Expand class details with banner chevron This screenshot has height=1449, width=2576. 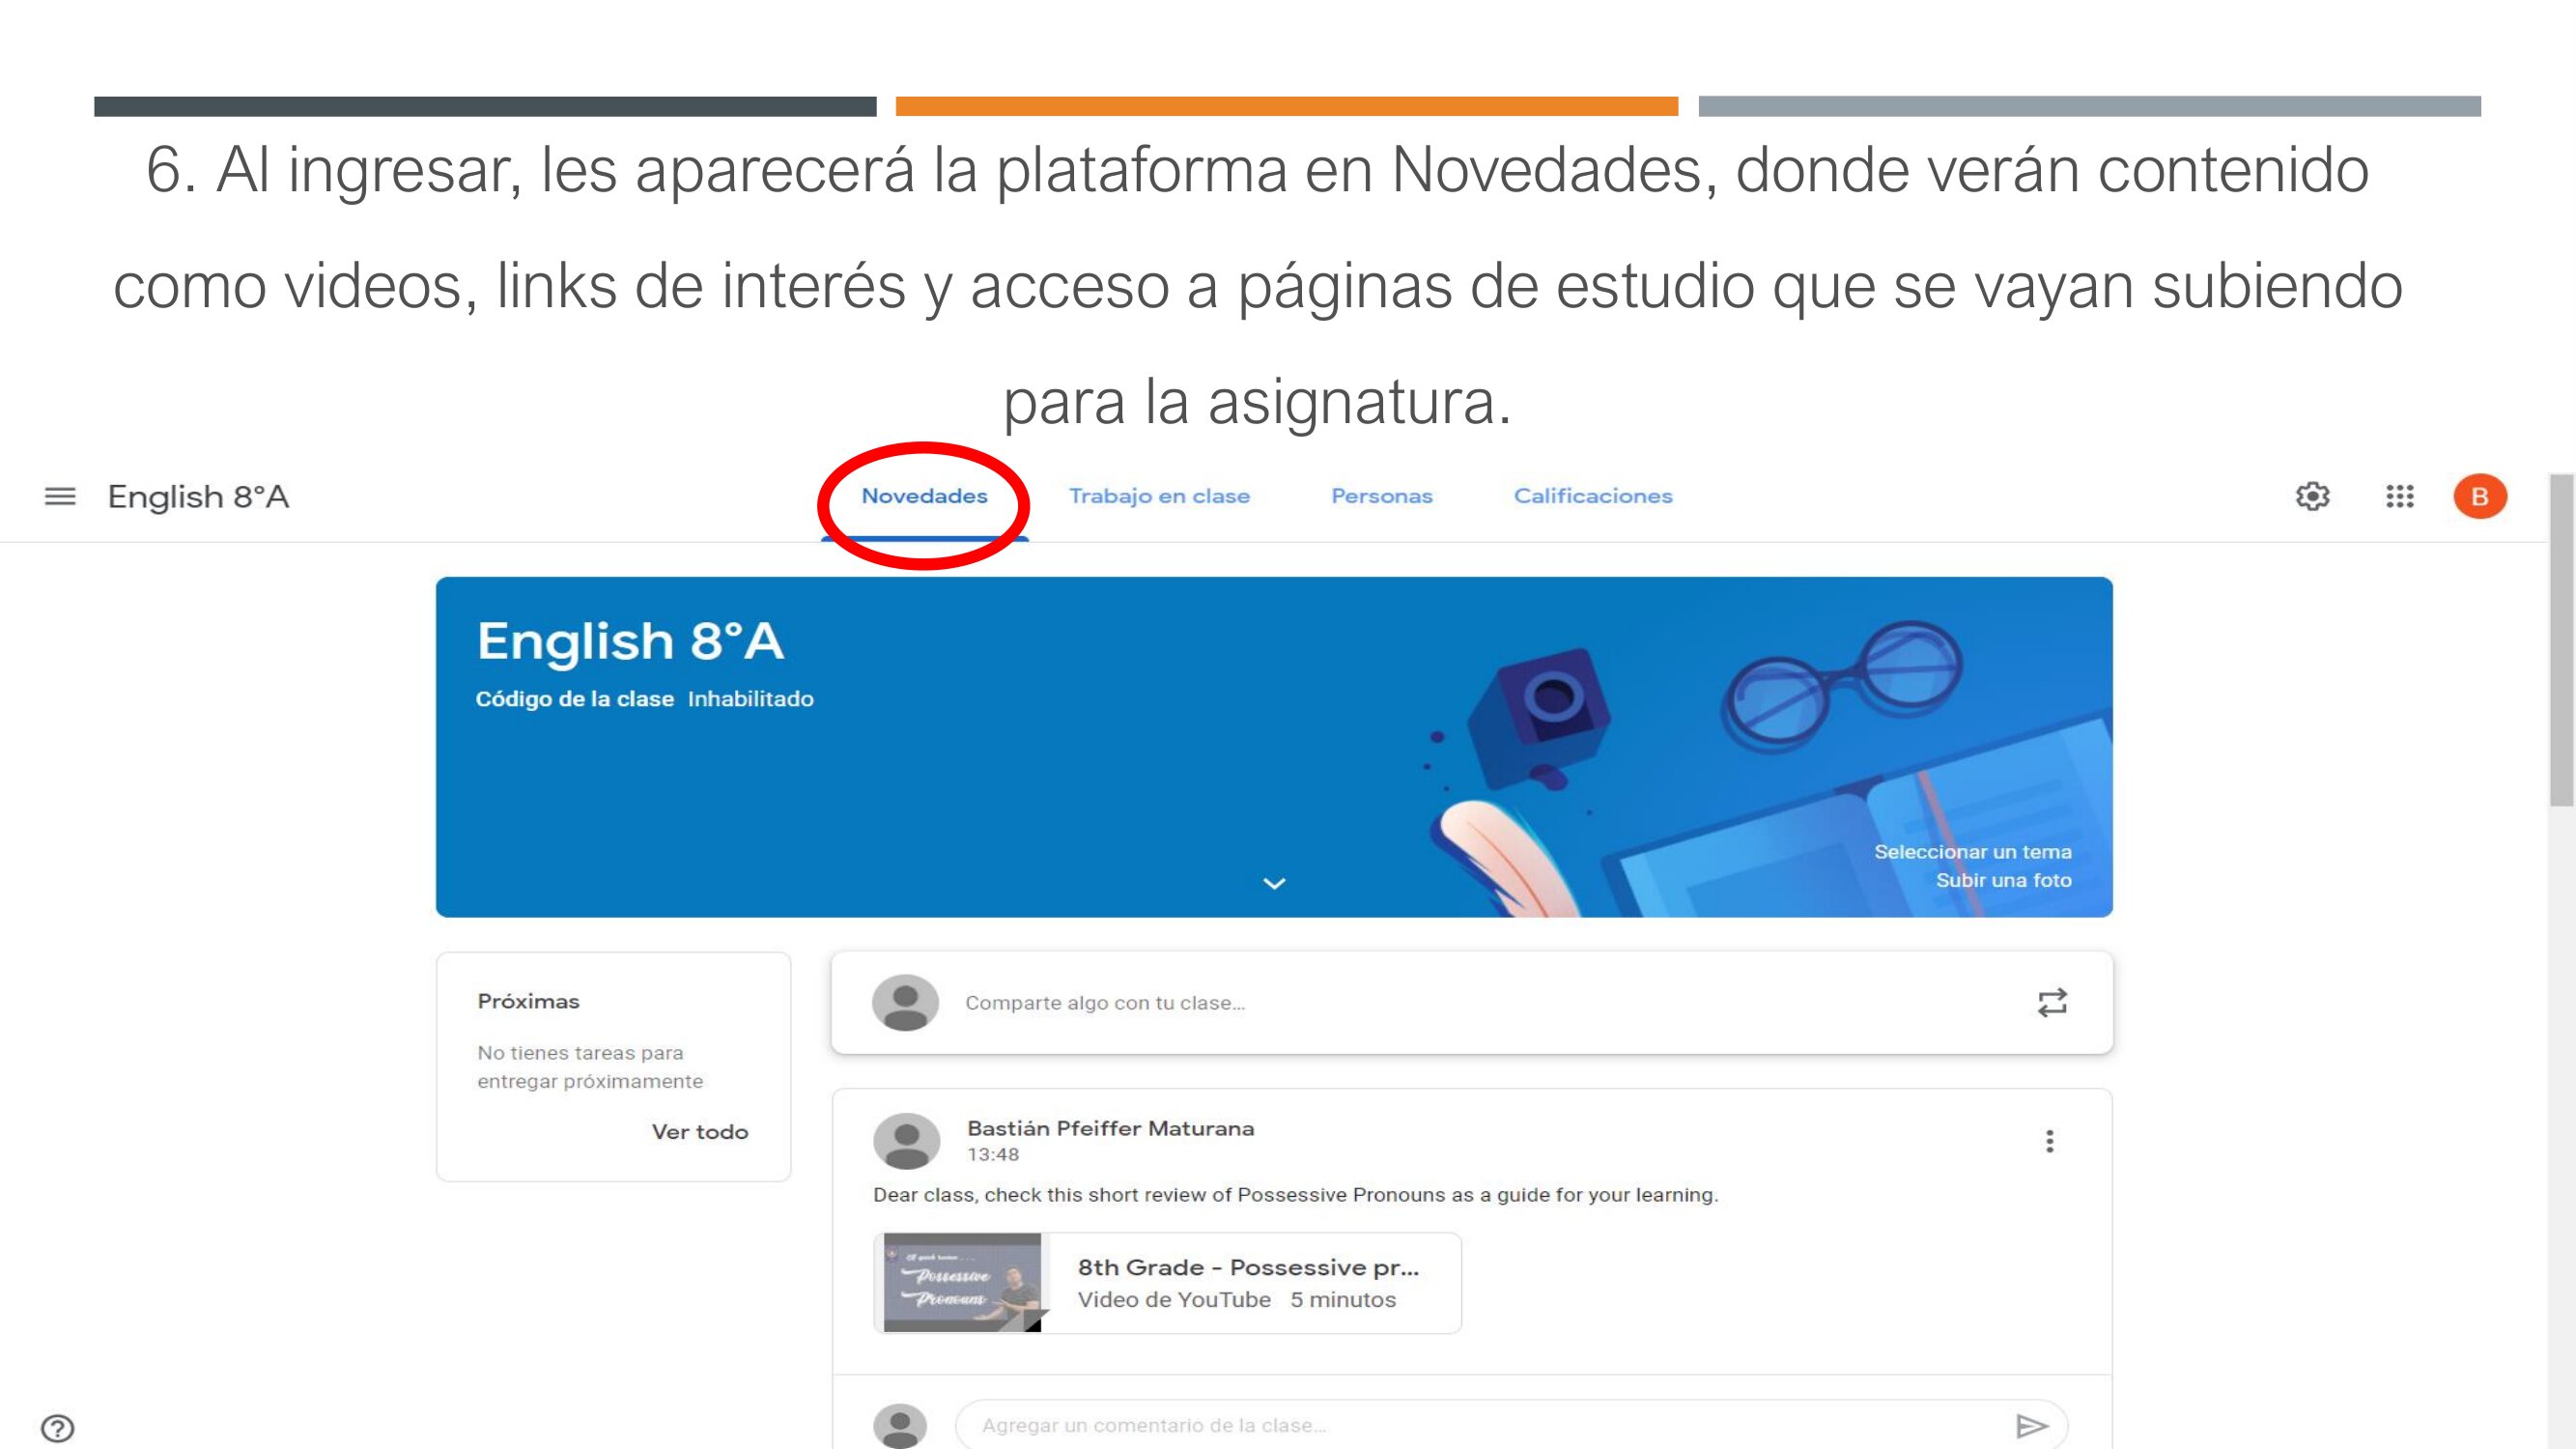tap(1273, 883)
